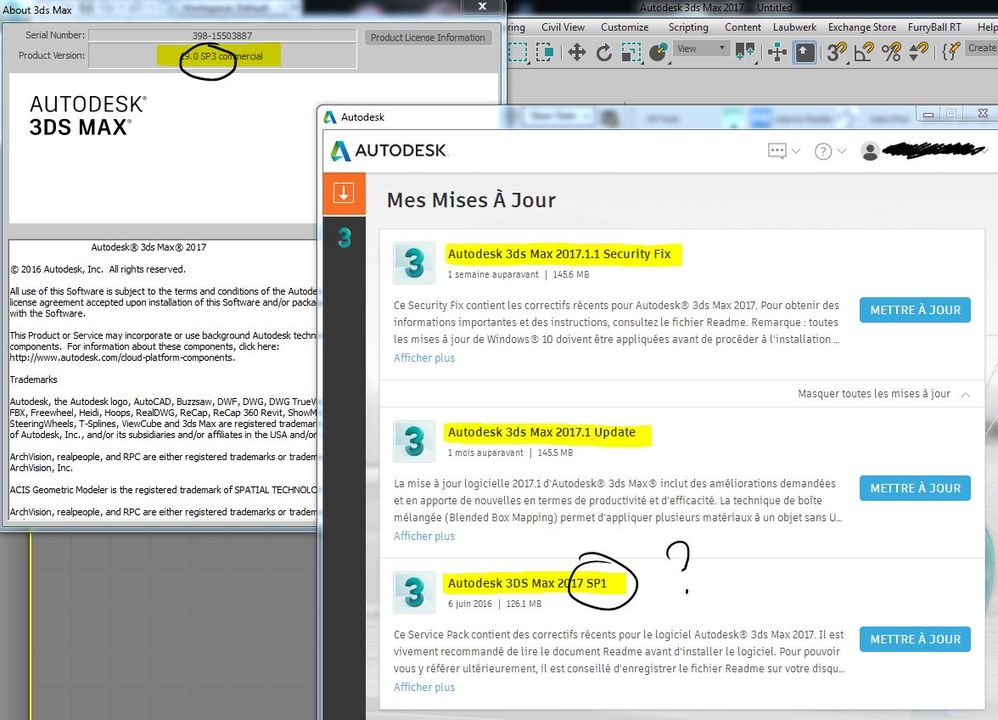Click the help question mark icon
The image size is (998, 720).
click(x=823, y=152)
